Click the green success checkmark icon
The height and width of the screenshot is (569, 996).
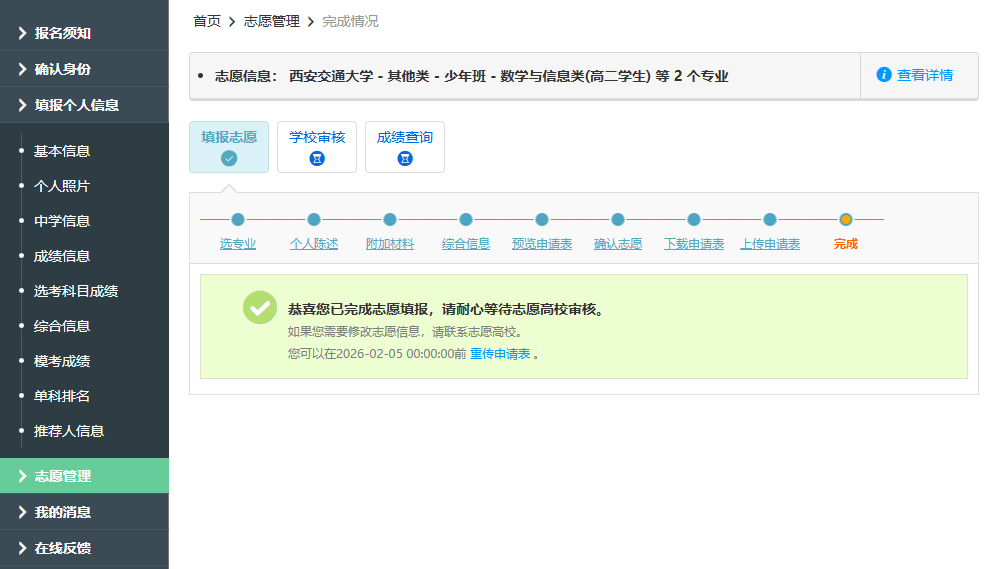[x=260, y=308]
